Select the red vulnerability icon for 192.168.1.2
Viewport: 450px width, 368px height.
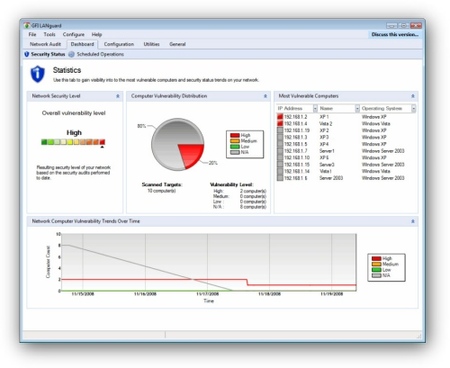280,117
